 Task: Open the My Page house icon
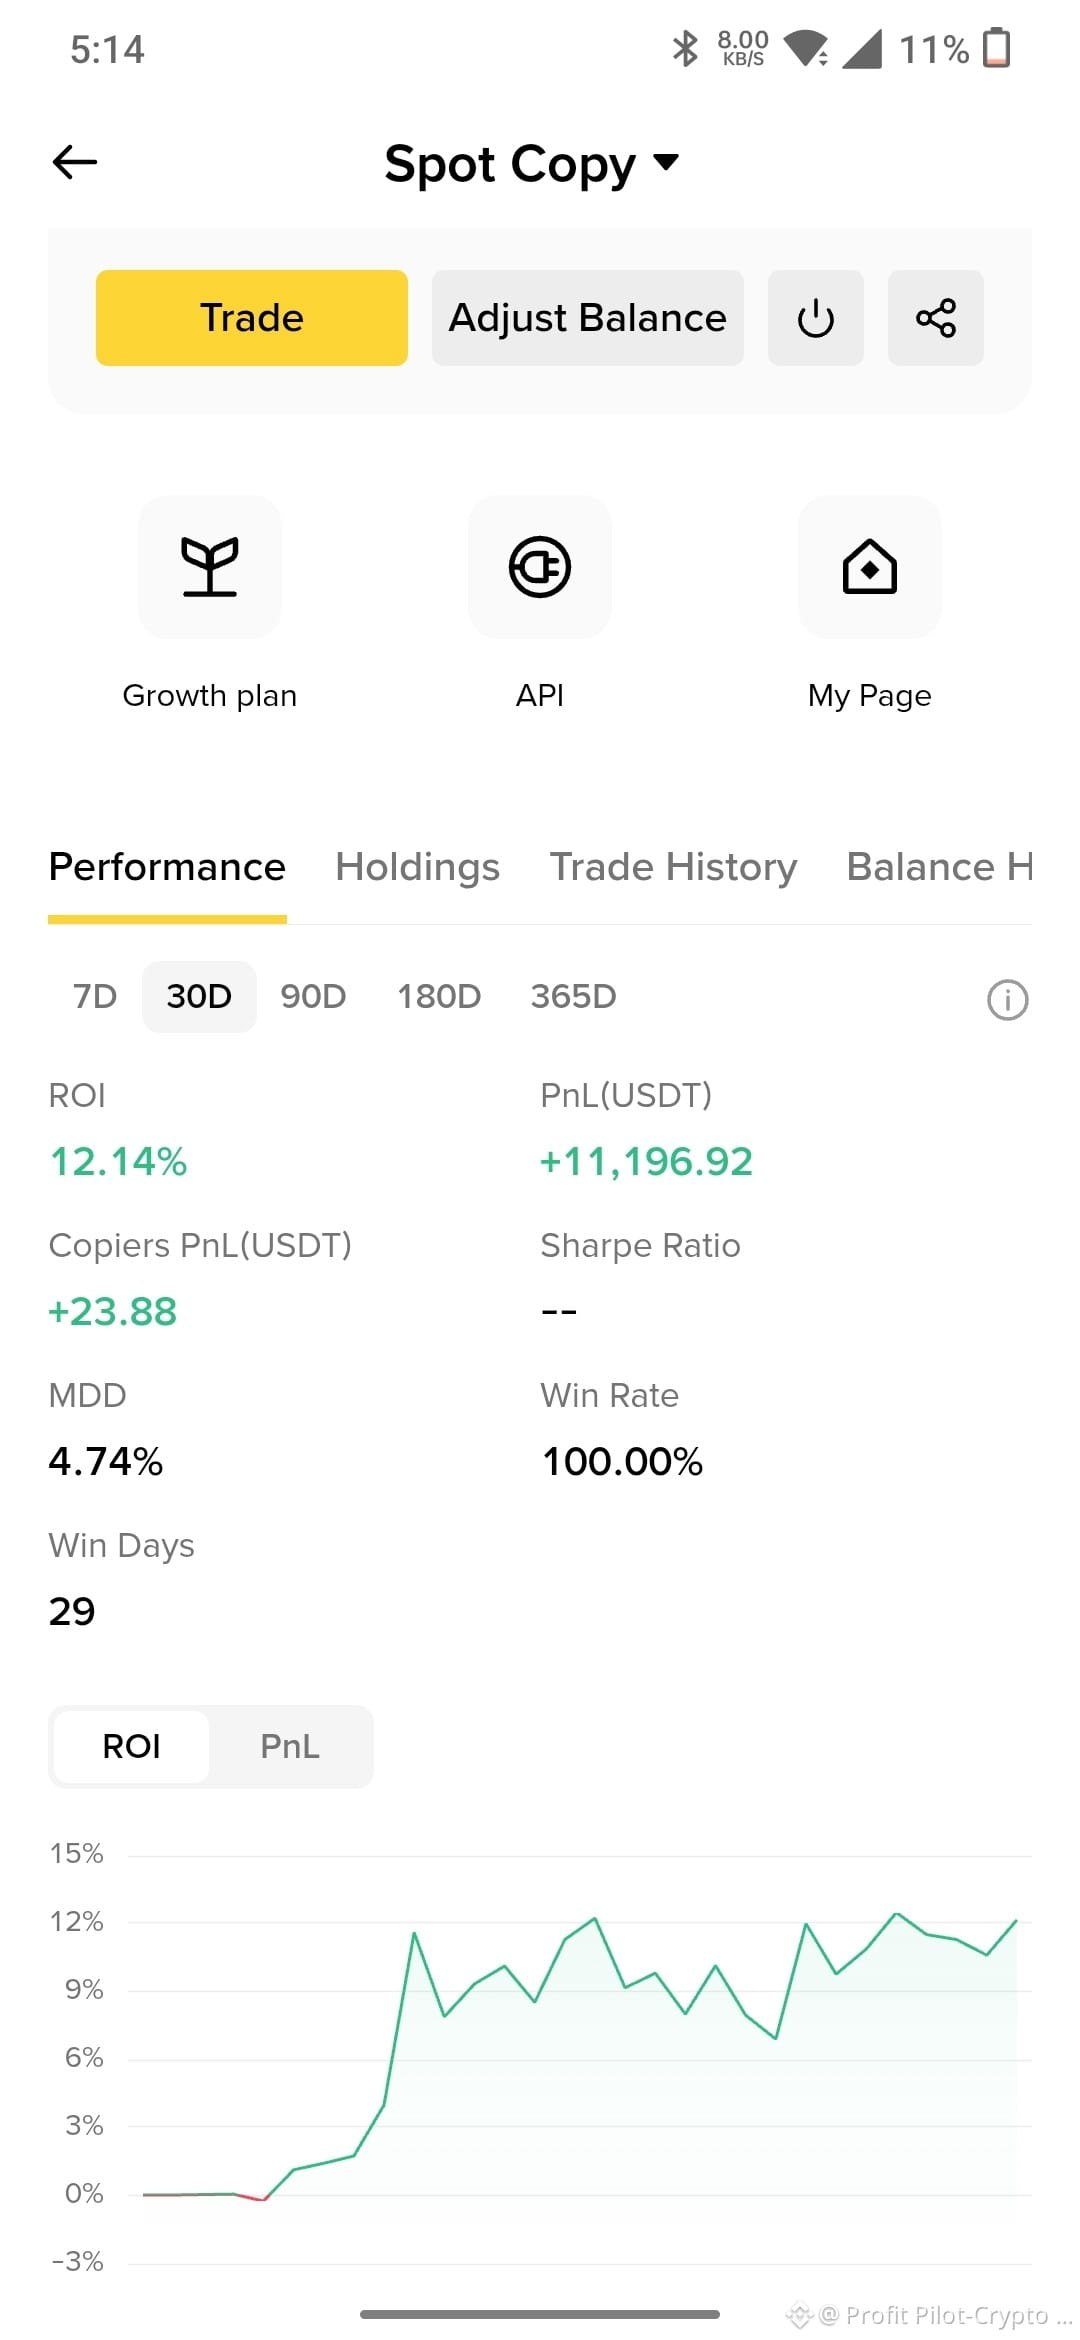point(870,567)
